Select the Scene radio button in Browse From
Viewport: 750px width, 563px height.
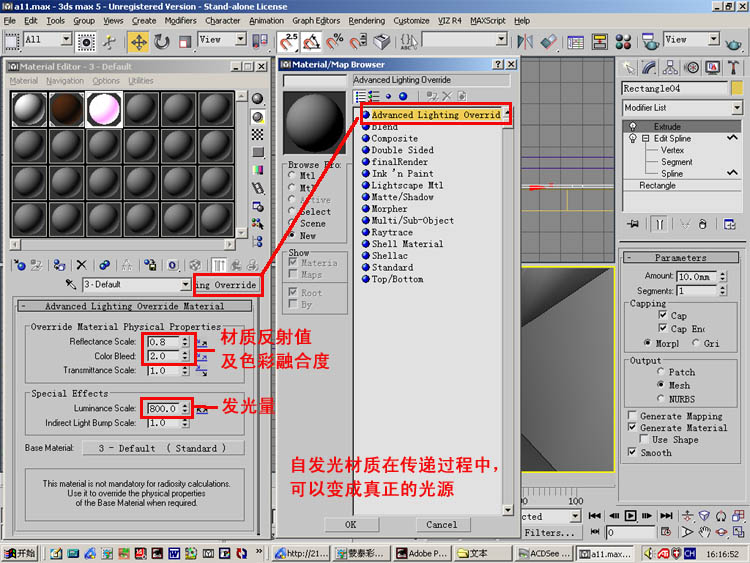292,223
